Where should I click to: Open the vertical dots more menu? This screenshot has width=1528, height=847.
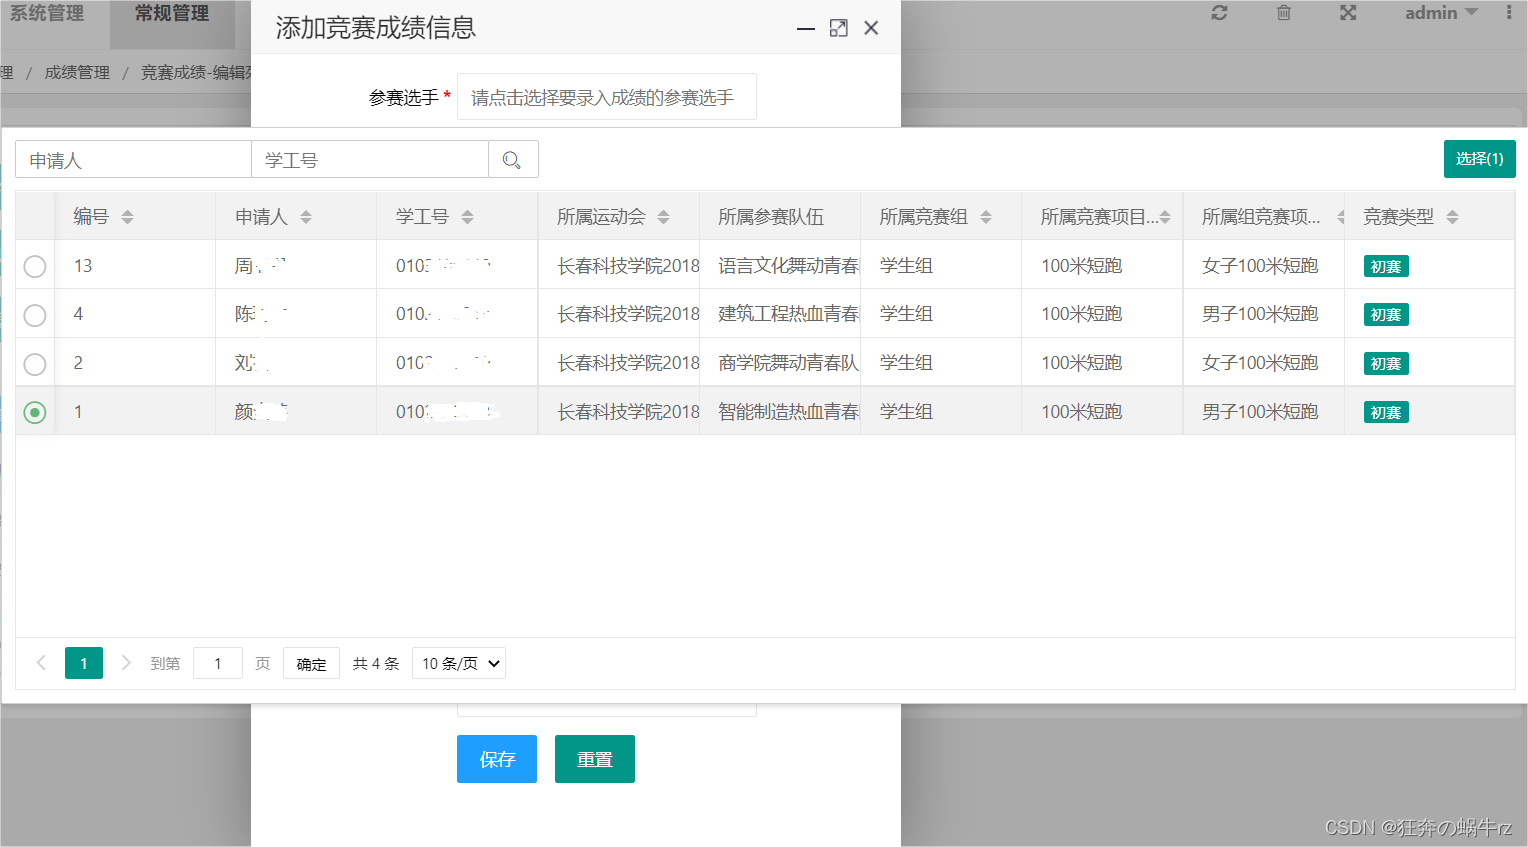pyautogui.click(x=1509, y=13)
